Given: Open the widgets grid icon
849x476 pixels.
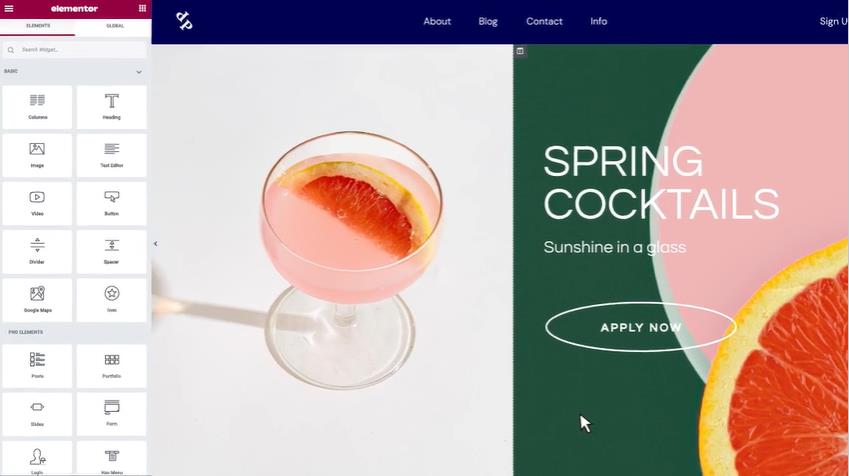Looking at the screenshot, I should pyautogui.click(x=142, y=8).
